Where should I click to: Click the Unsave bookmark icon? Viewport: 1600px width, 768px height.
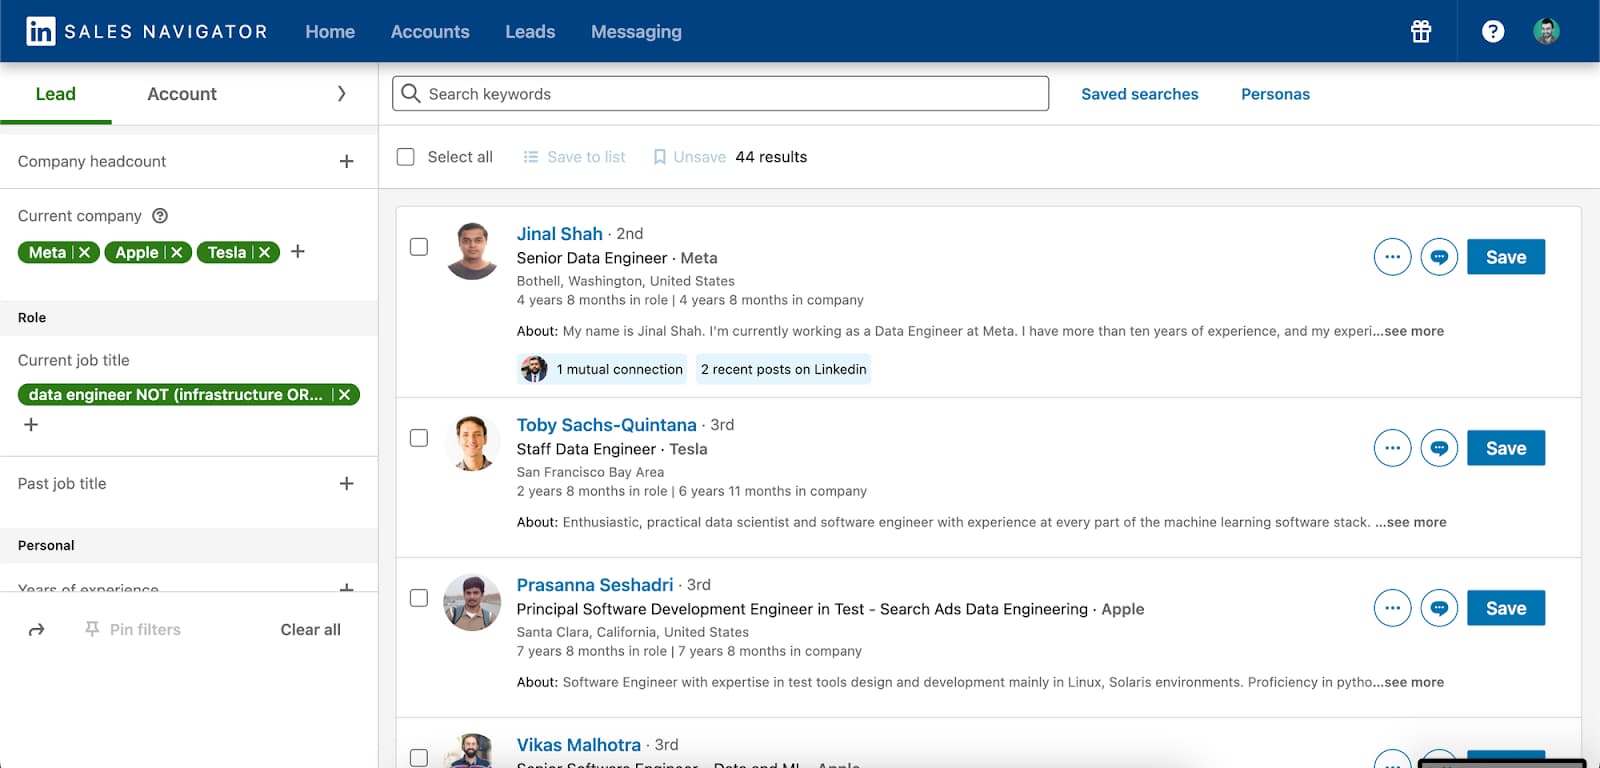(x=660, y=157)
